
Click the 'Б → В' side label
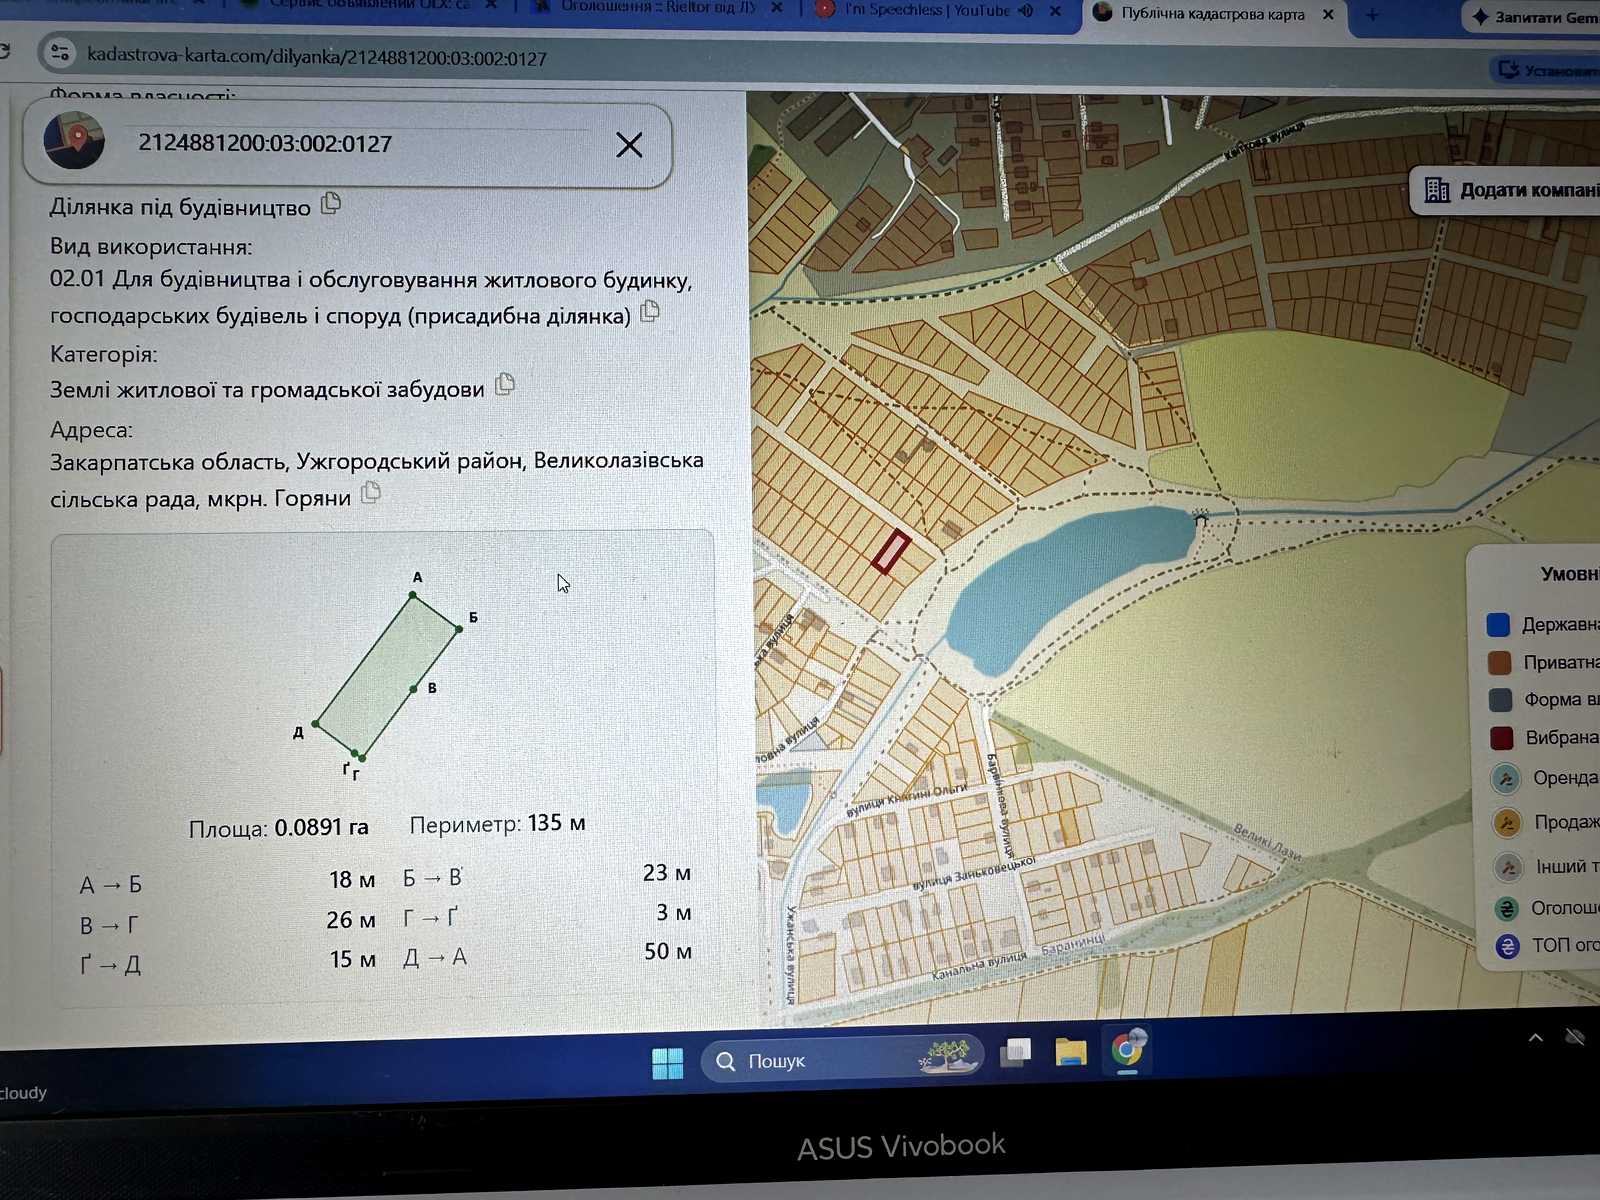(x=432, y=878)
